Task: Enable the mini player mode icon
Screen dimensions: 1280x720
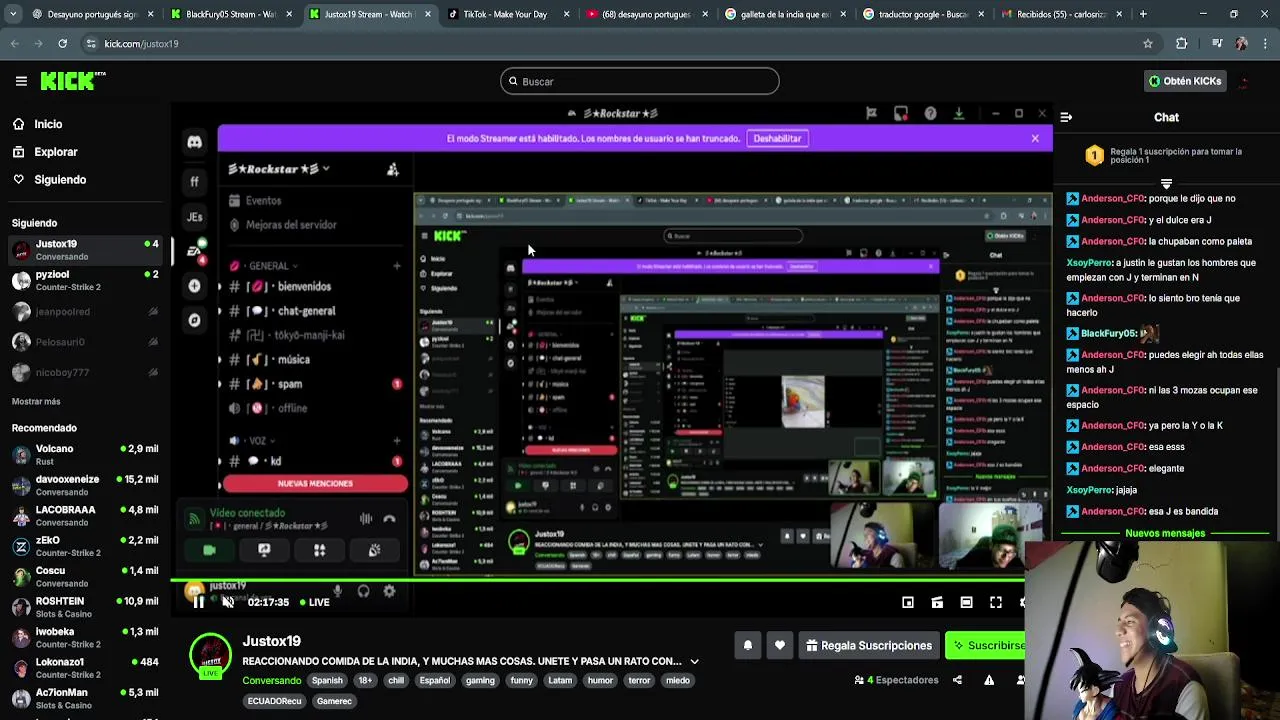Action: click(908, 602)
